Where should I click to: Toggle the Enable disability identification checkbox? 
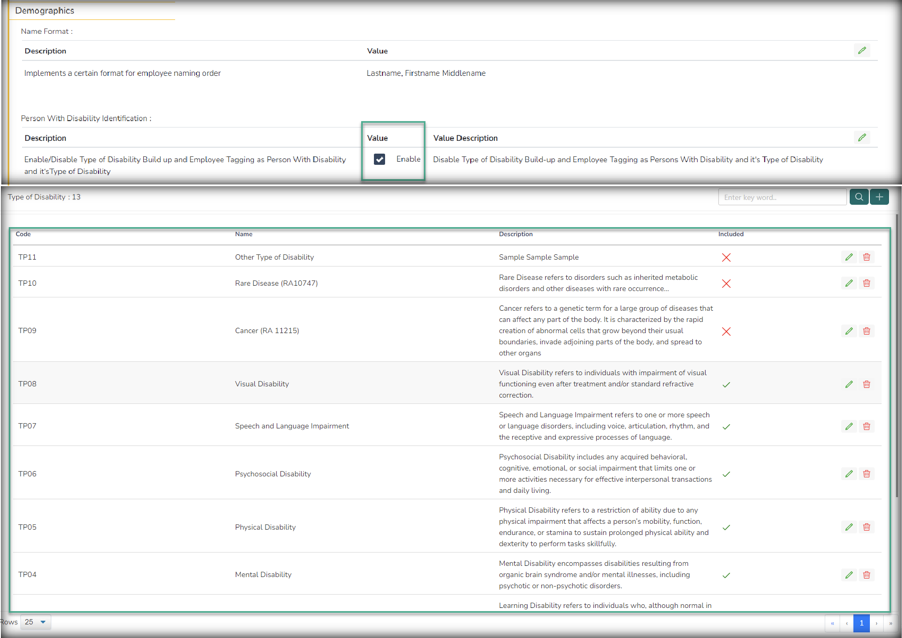click(380, 159)
